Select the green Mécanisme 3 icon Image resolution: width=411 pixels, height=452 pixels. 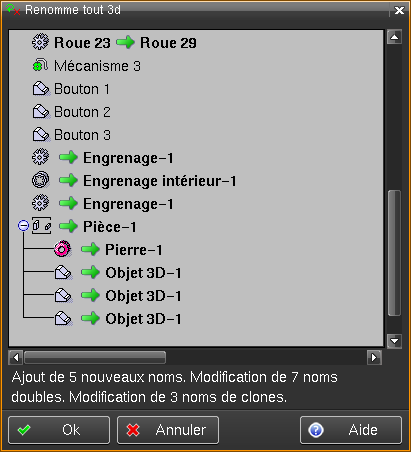40,65
